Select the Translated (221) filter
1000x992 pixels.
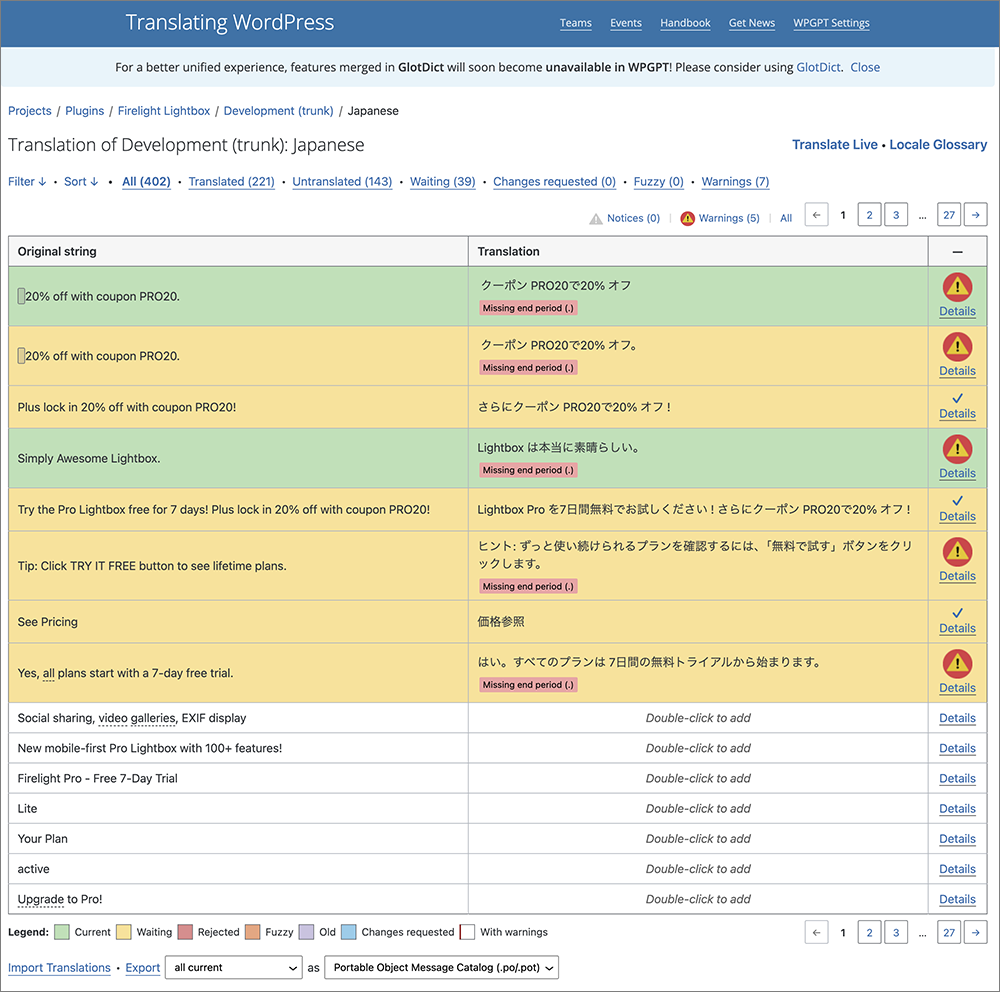coord(232,181)
